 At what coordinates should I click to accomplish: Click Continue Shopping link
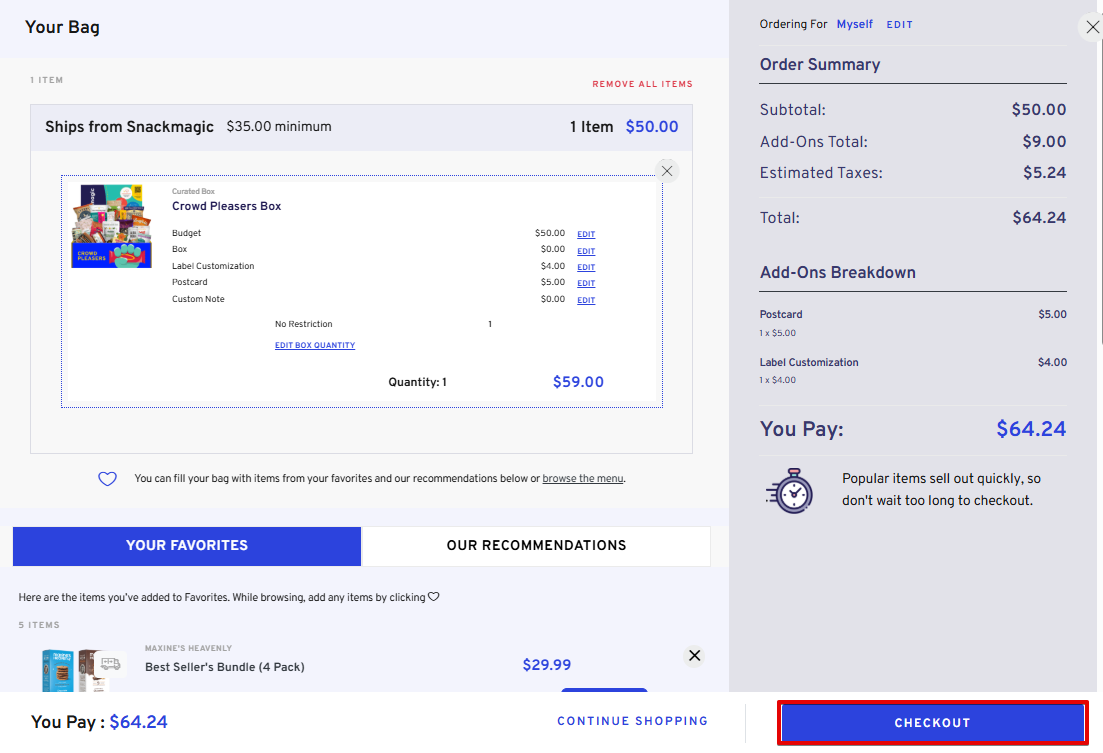click(x=632, y=721)
